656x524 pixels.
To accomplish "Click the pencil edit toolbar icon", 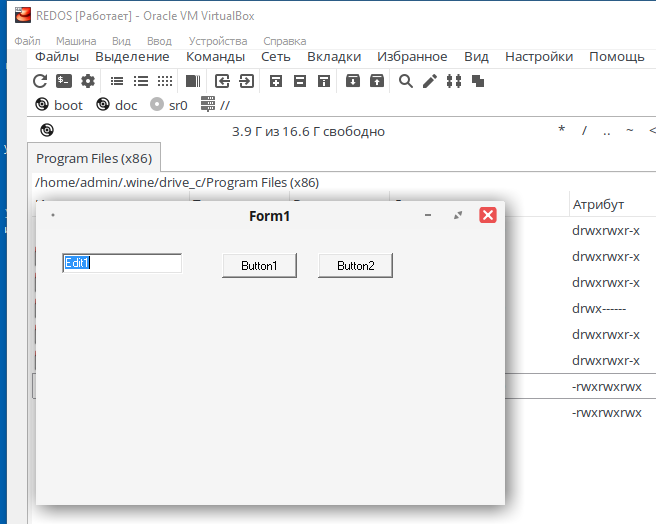I will pyautogui.click(x=429, y=81).
